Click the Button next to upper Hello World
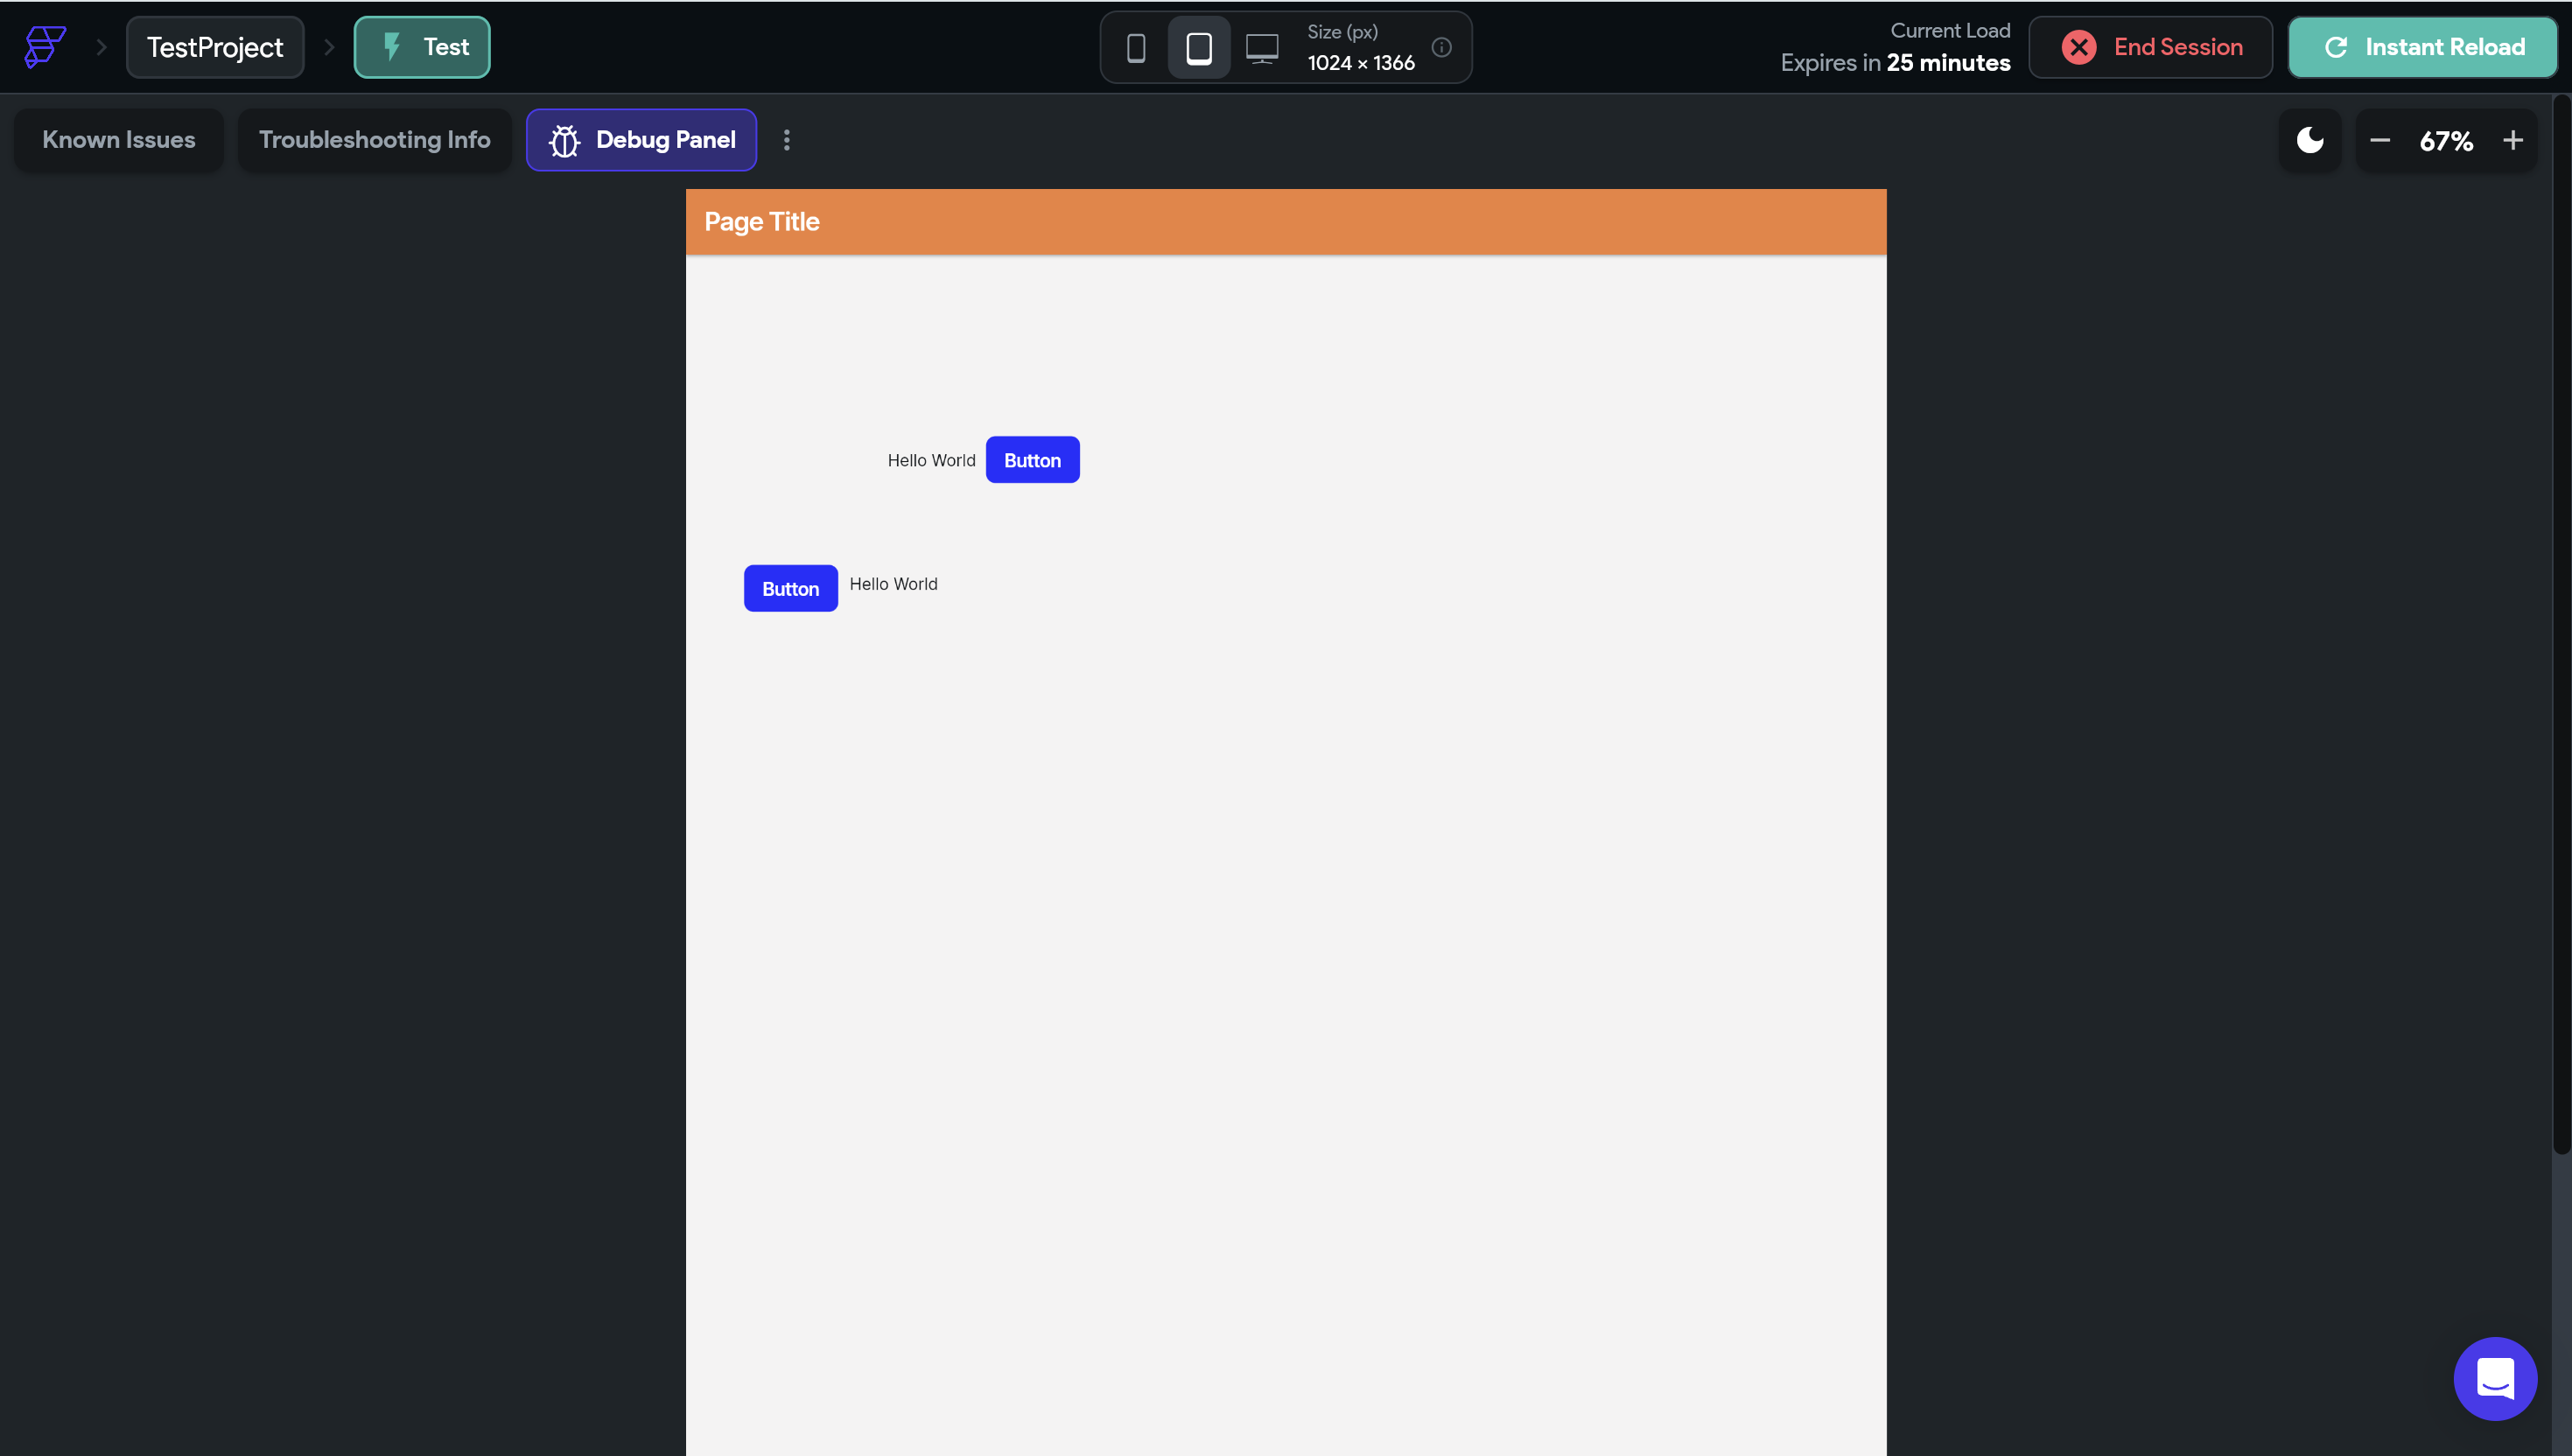 [1032, 460]
